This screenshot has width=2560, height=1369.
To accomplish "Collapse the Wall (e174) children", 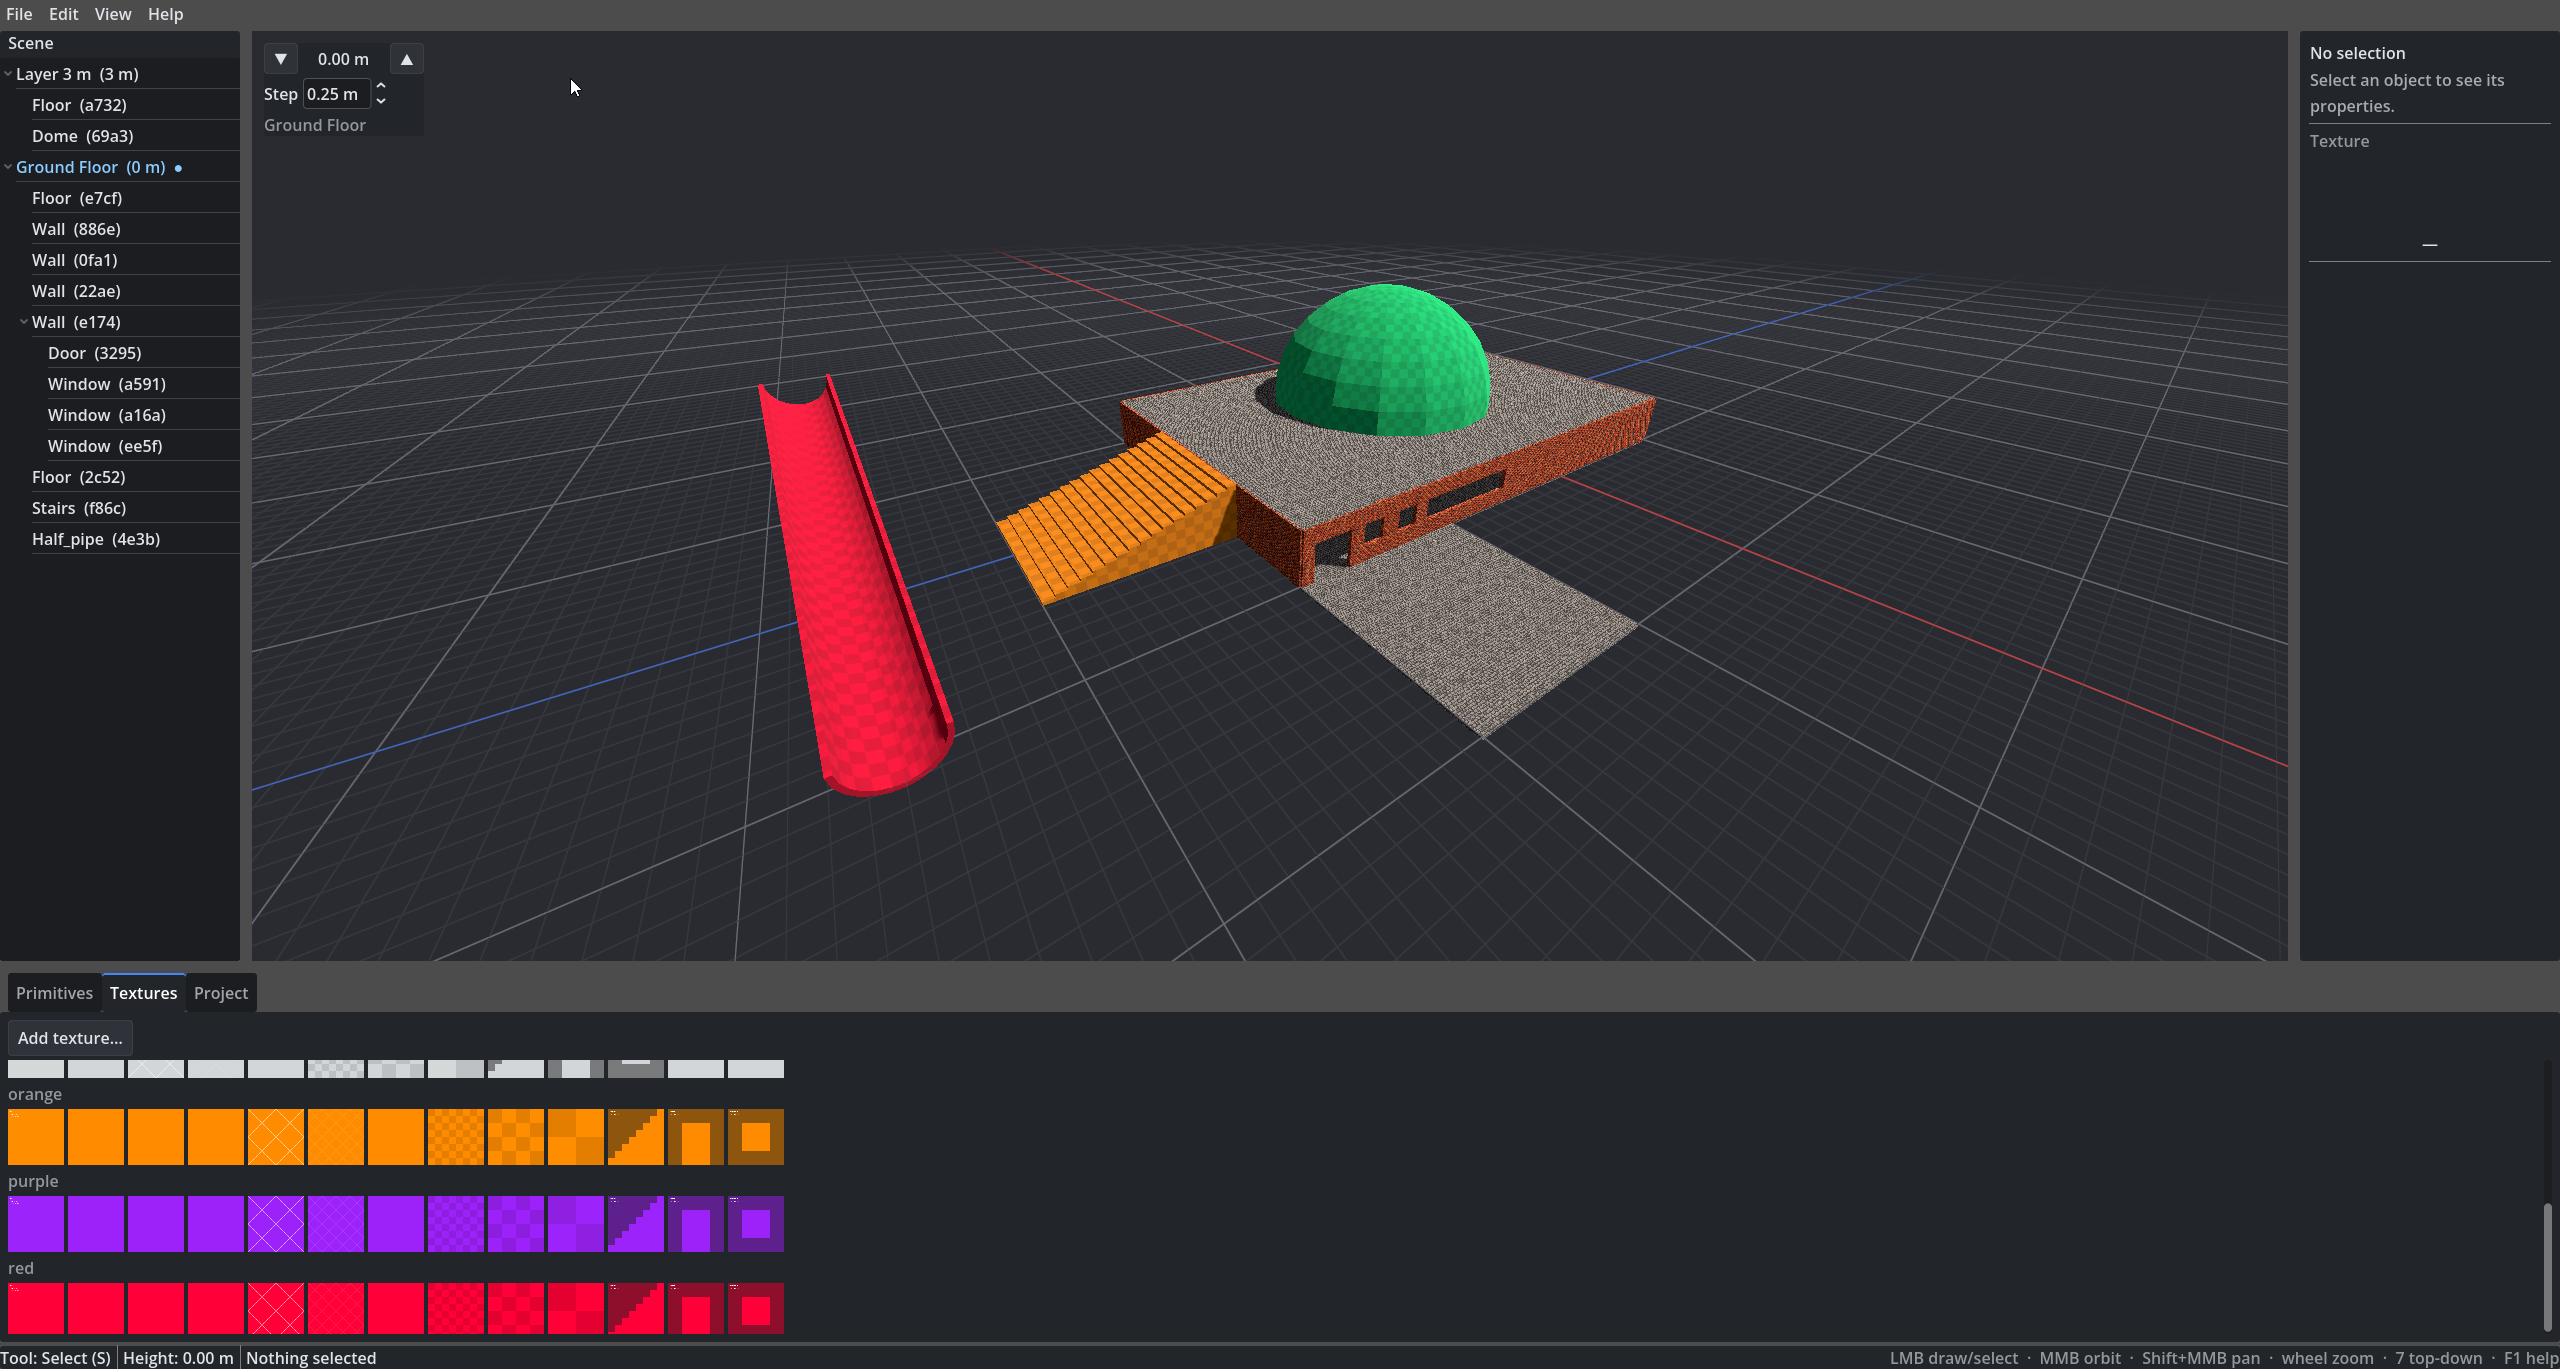I will coord(24,322).
